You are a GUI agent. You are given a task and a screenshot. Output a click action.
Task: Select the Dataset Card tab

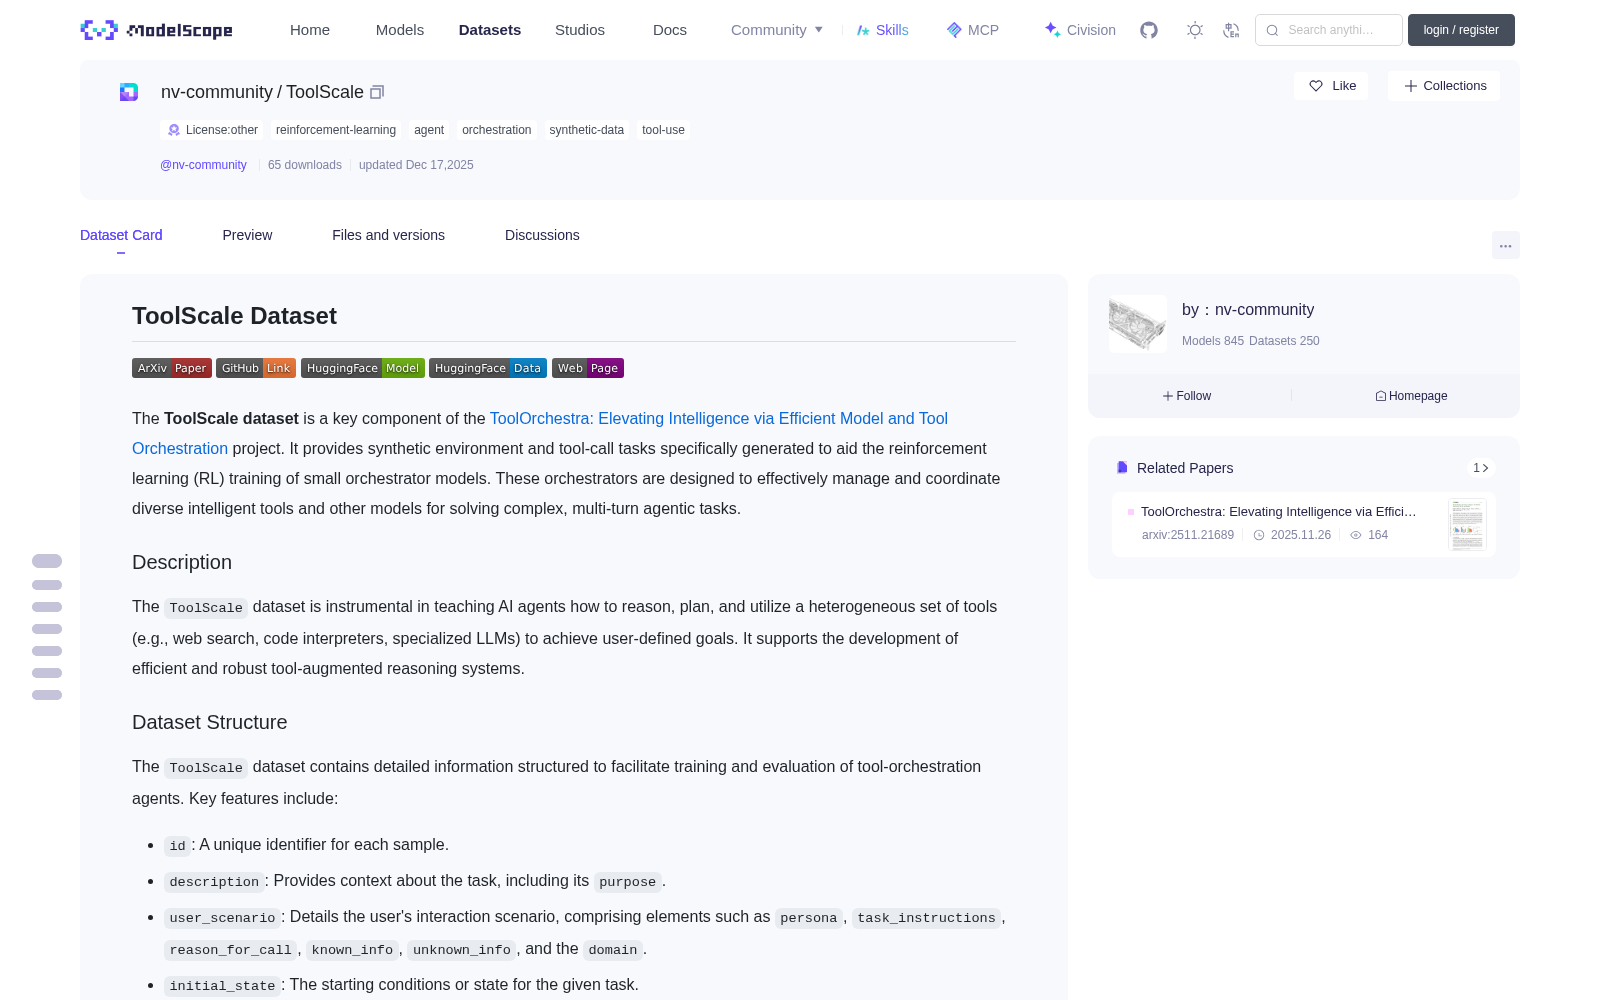121,235
